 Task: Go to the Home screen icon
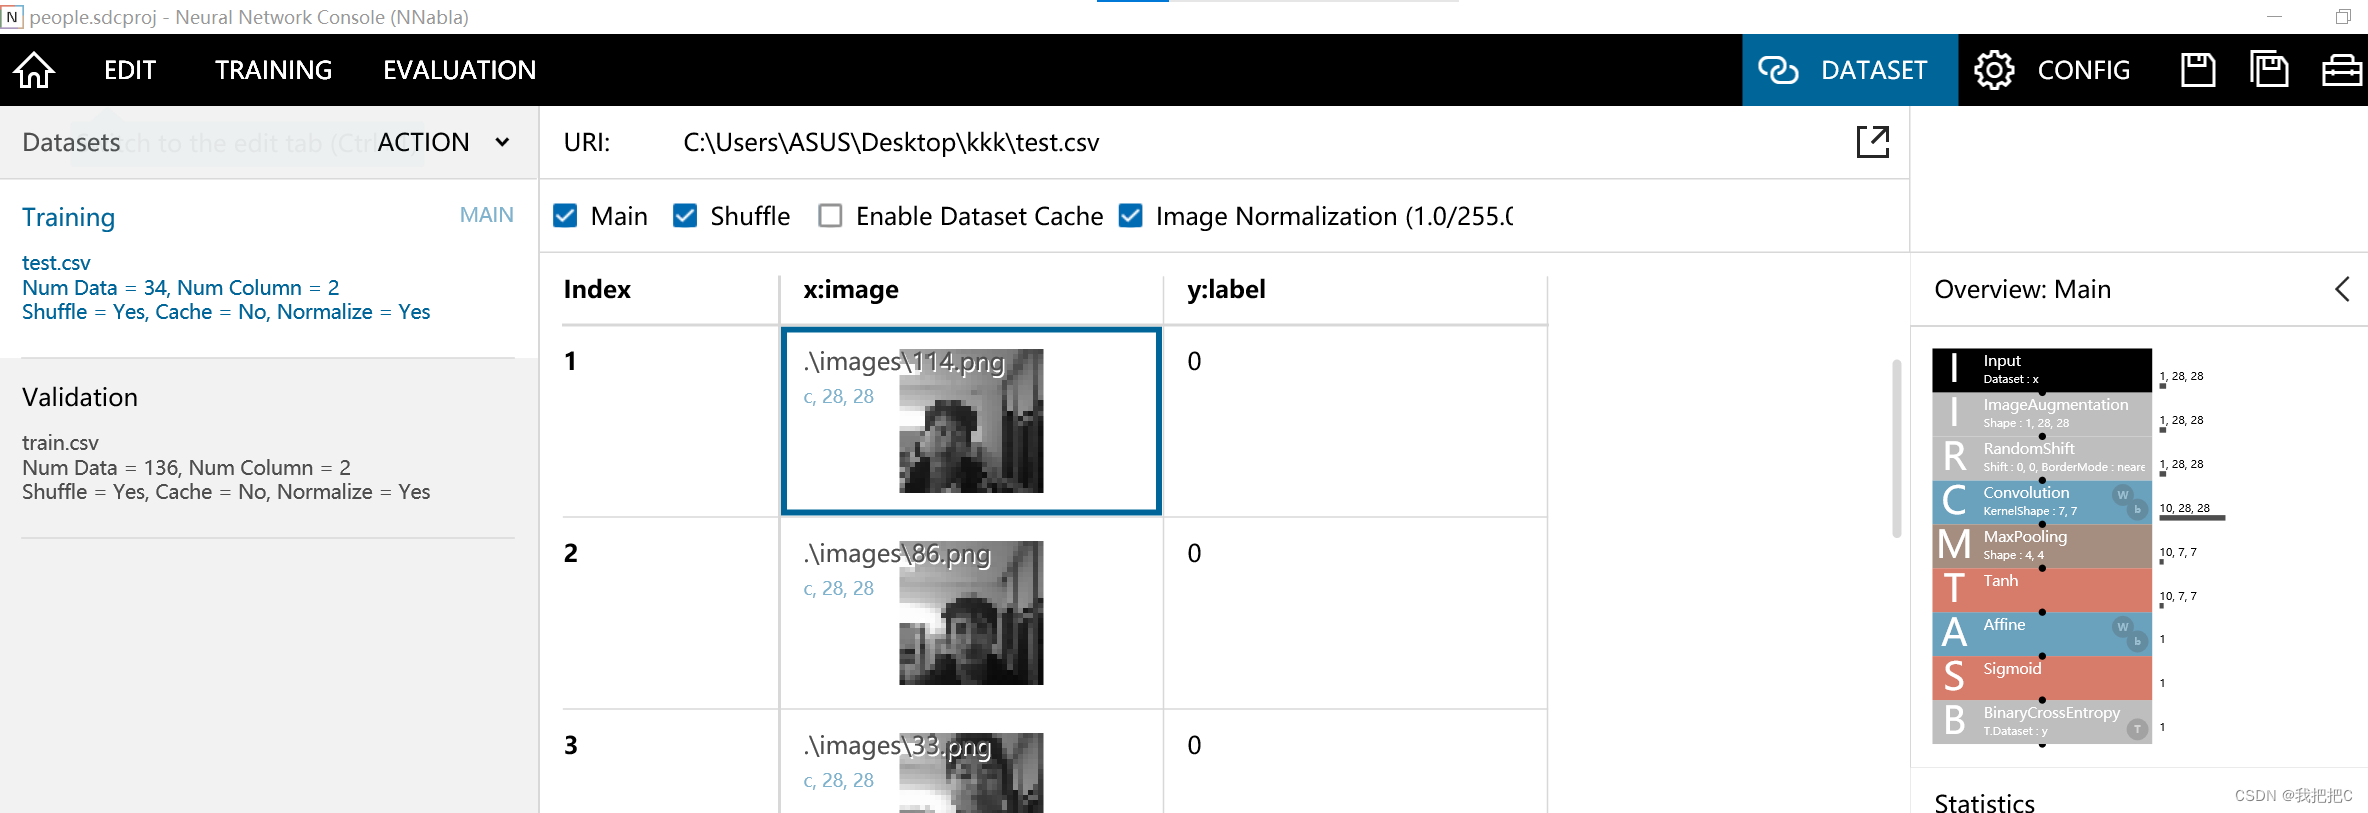[x=34, y=70]
